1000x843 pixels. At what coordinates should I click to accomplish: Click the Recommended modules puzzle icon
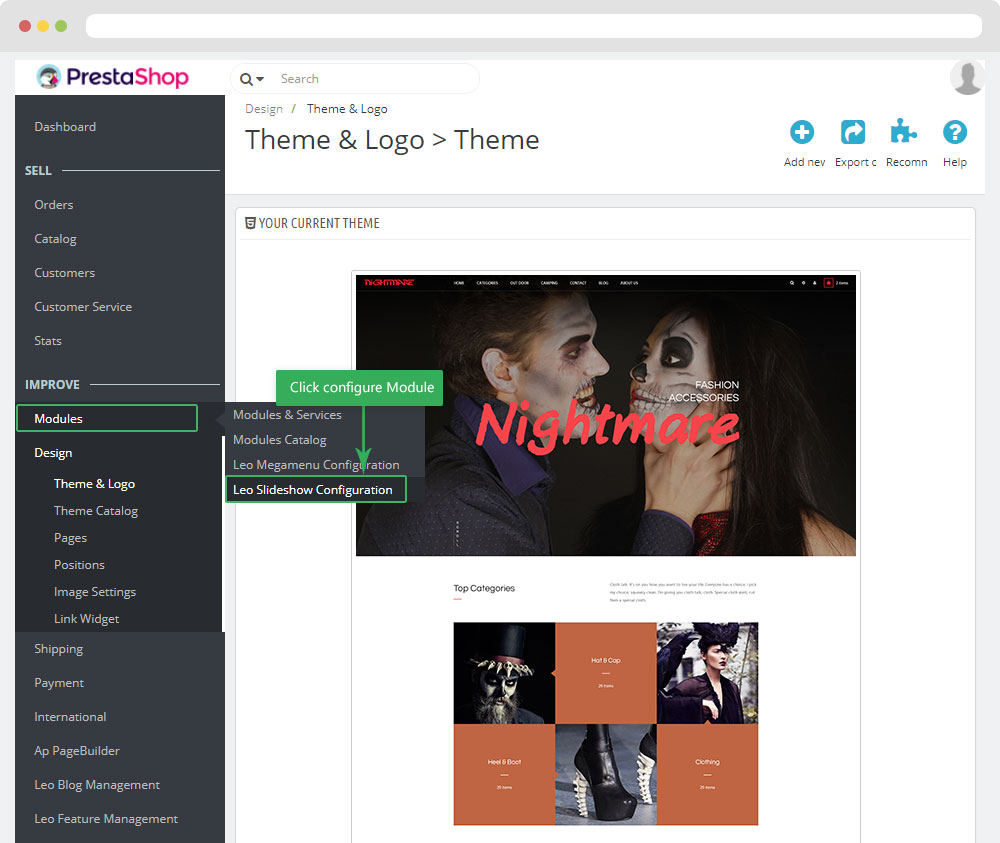(903, 131)
